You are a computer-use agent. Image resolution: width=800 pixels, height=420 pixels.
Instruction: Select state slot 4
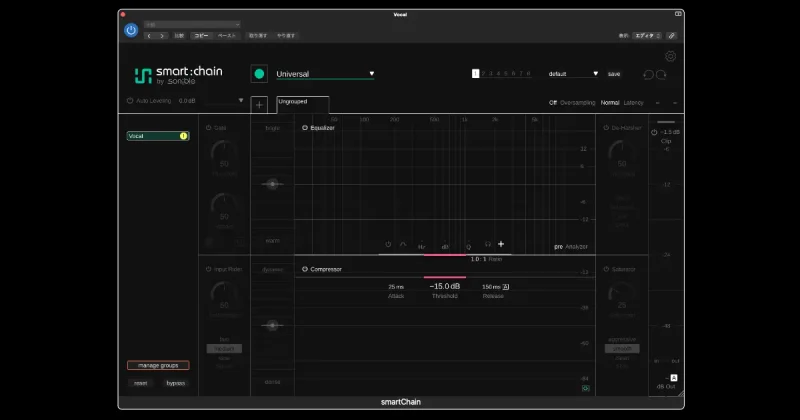(498, 73)
